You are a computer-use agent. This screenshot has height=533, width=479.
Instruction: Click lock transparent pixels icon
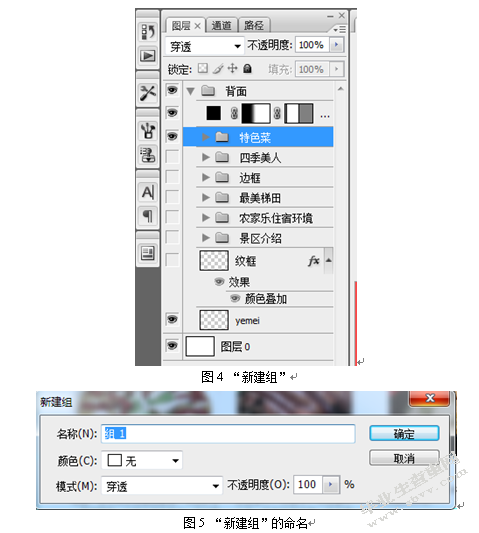click(203, 68)
